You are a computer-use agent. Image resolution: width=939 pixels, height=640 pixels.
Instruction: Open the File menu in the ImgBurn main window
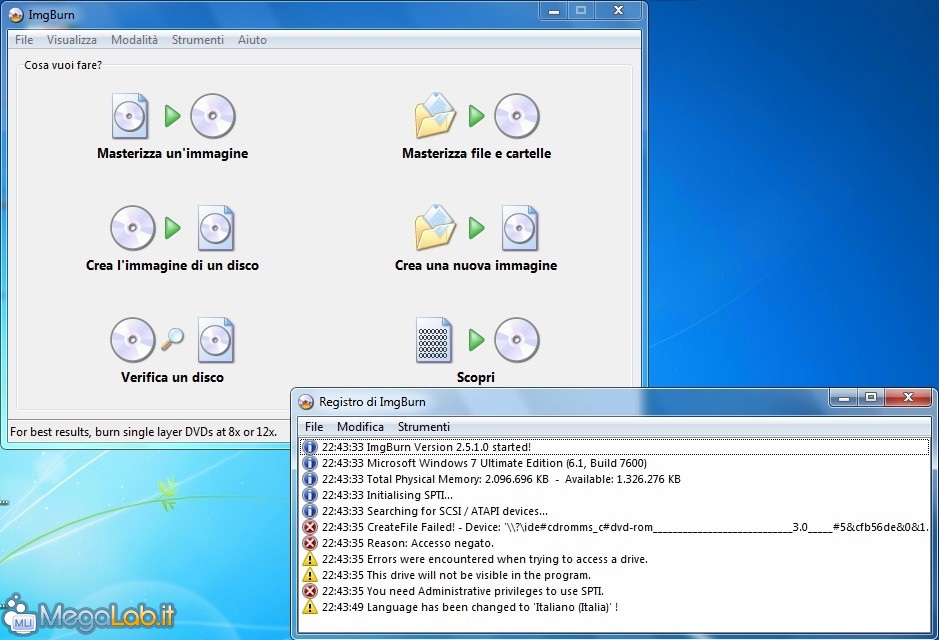24,40
